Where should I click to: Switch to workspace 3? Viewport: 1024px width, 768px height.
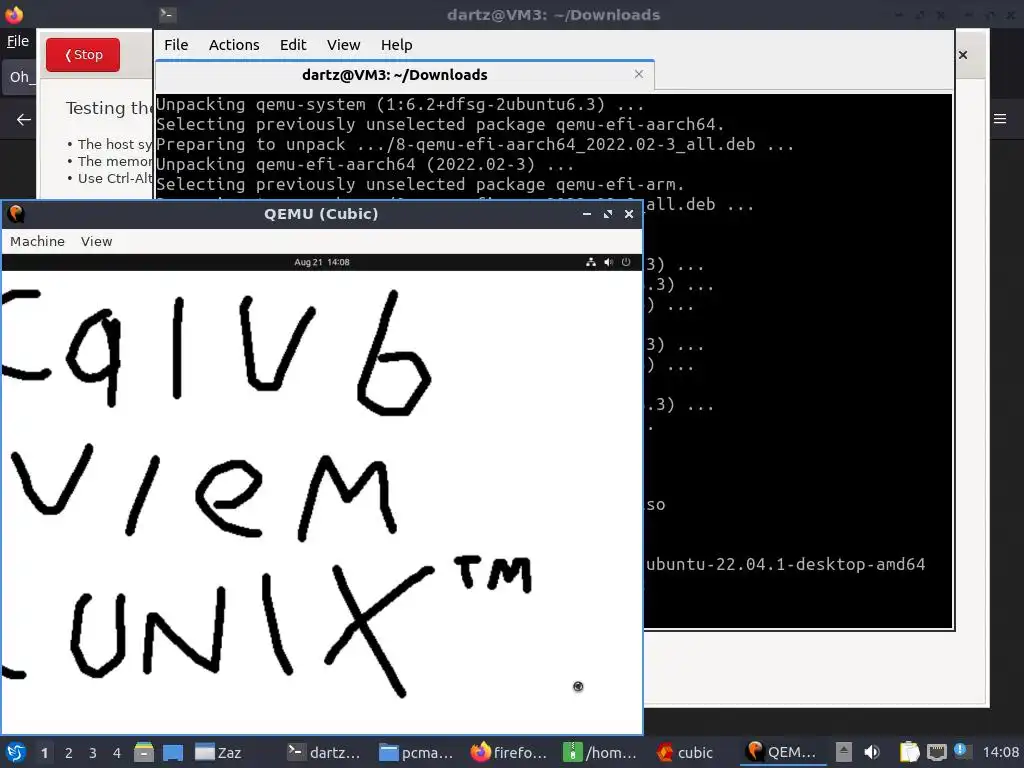click(x=93, y=753)
